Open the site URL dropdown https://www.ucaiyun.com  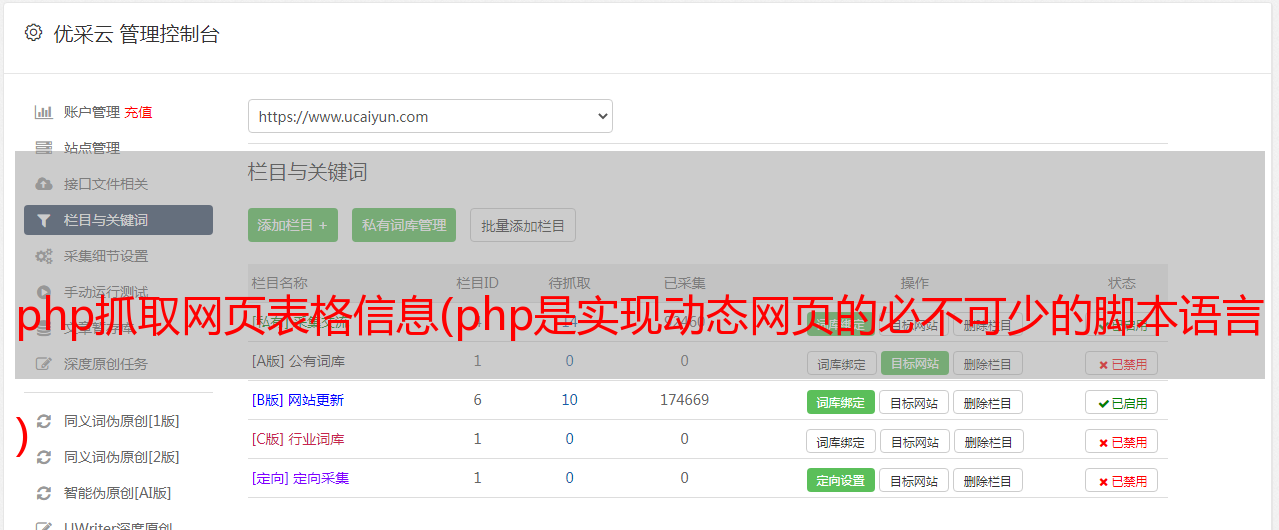(430, 116)
